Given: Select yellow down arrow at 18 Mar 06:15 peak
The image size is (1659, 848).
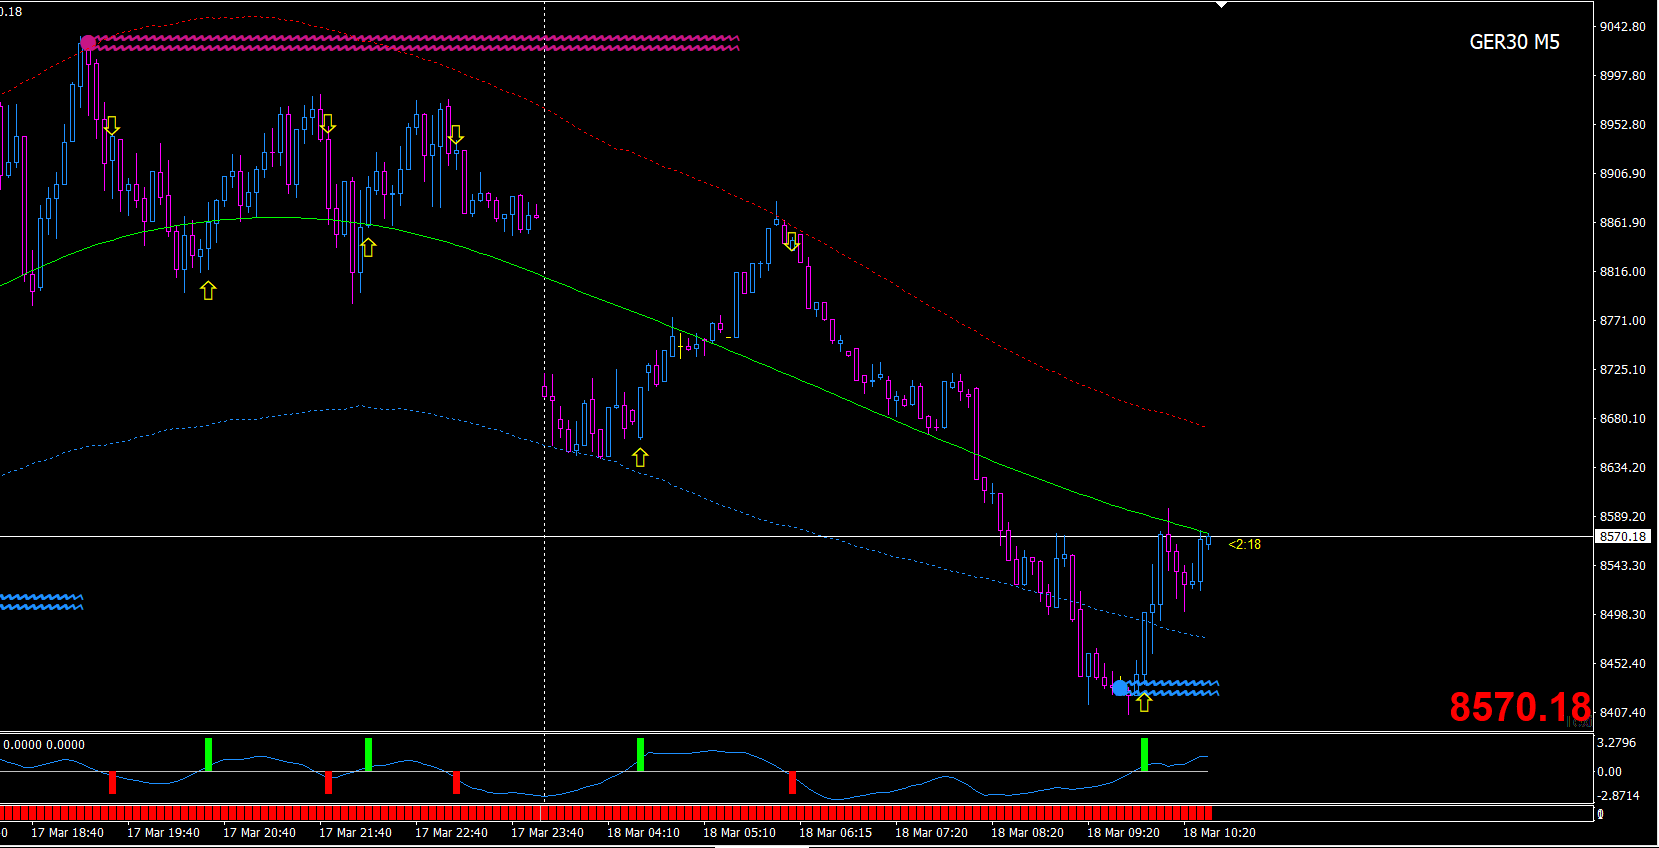Looking at the screenshot, I should click(792, 241).
